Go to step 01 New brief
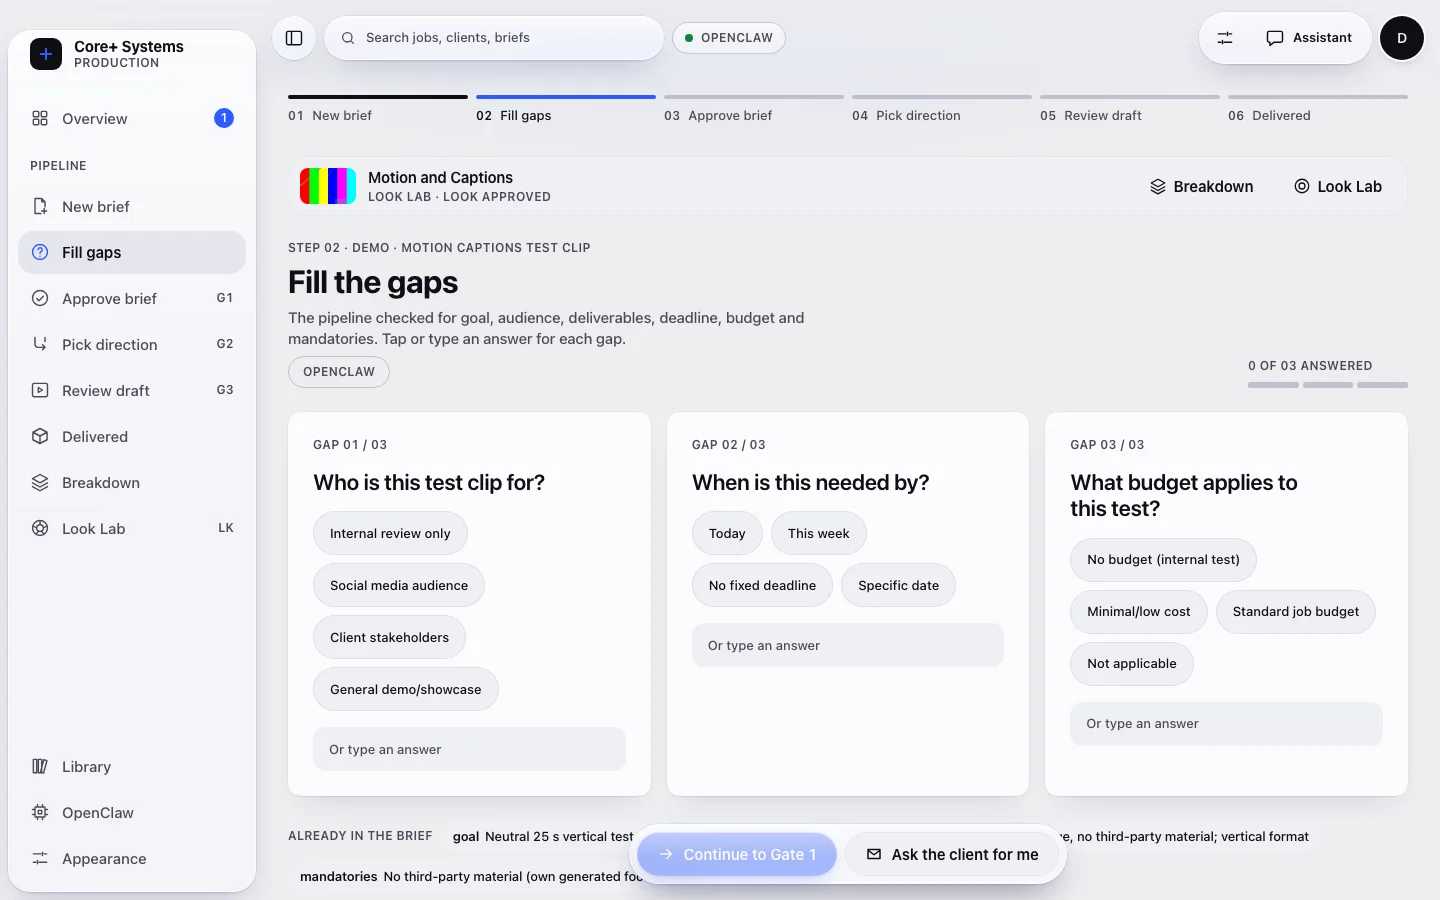 378,109
